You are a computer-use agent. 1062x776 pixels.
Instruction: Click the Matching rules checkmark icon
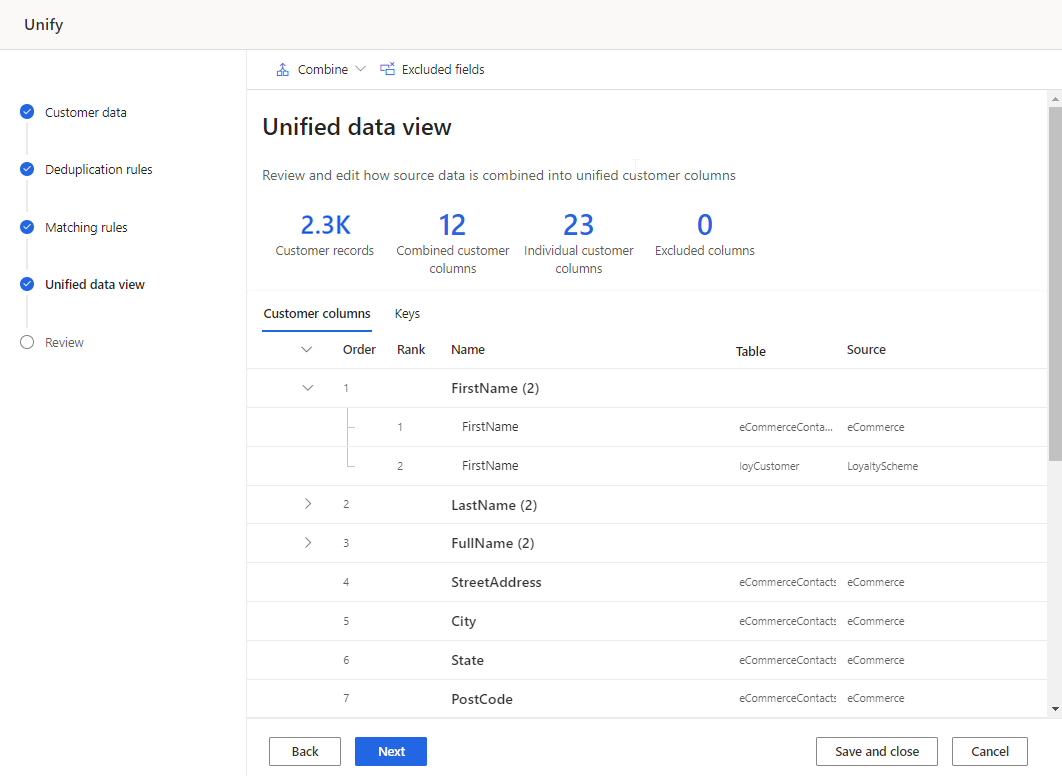point(26,227)
